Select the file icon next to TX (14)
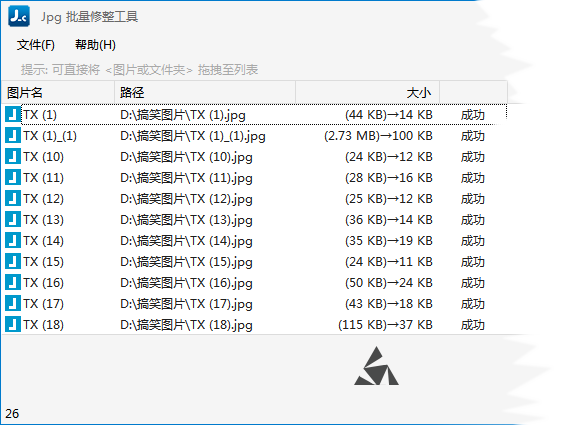This screenshot has height=425, width=561. point(13,241)
